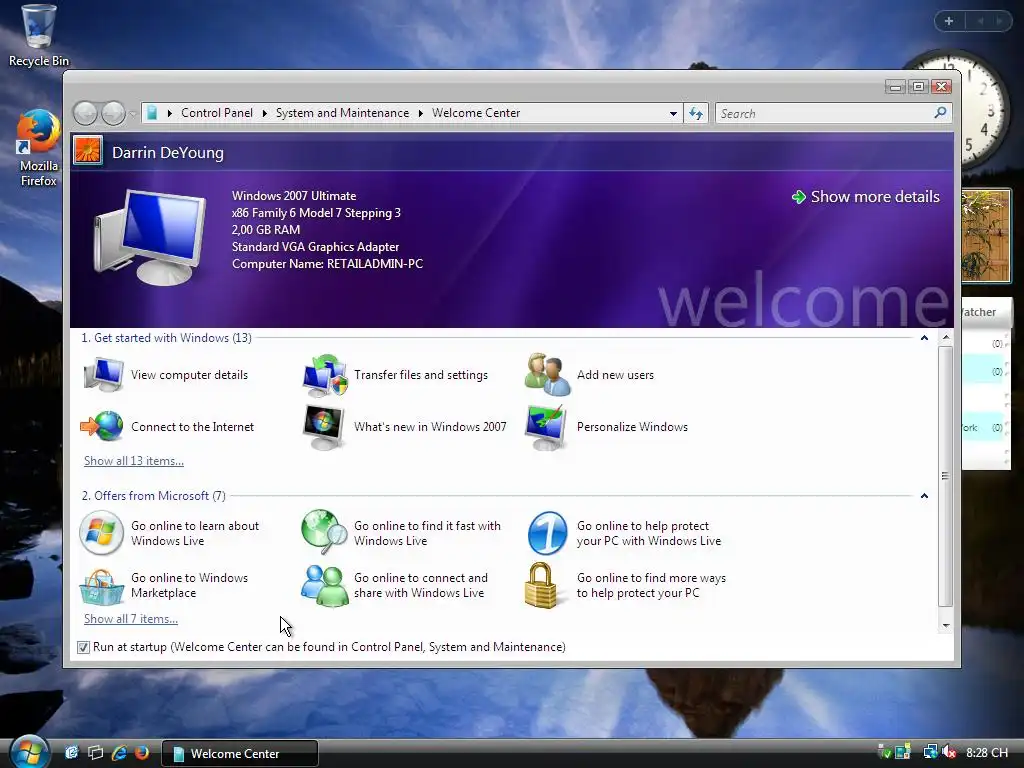Click Darrin DeYoung's user picture

coord(88,150)
